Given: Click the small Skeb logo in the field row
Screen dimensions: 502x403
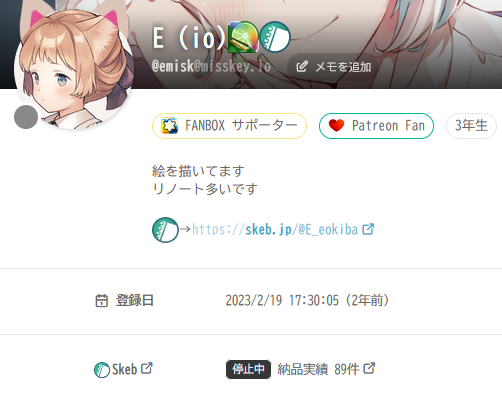Looking at the screenshot, I should [x=102, y=370].
